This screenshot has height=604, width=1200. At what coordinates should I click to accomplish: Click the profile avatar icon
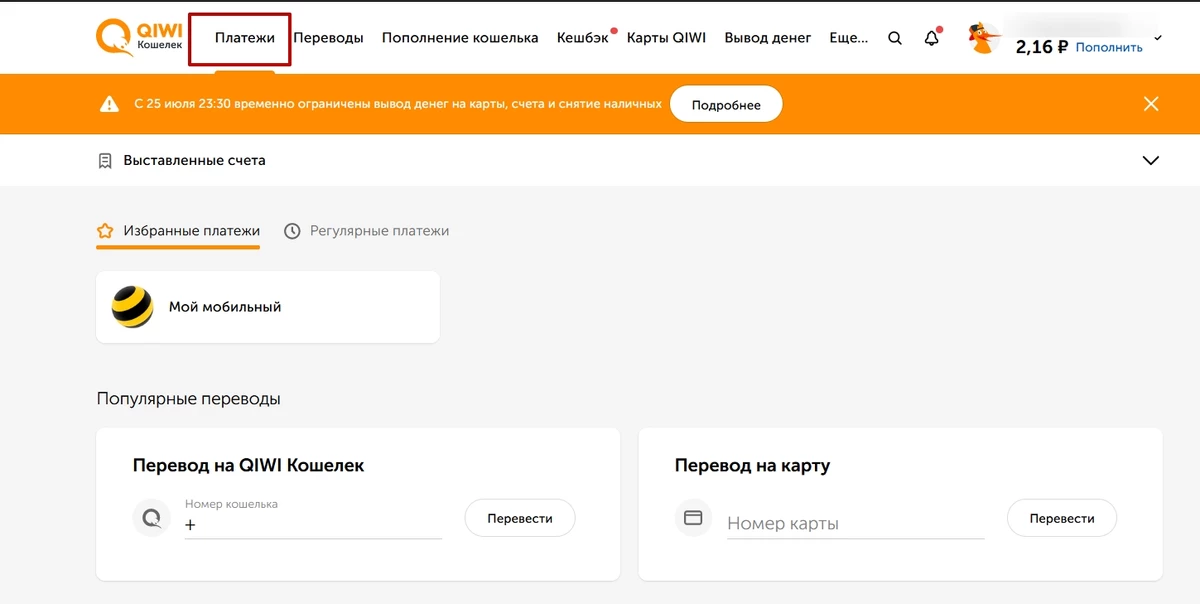984,39
